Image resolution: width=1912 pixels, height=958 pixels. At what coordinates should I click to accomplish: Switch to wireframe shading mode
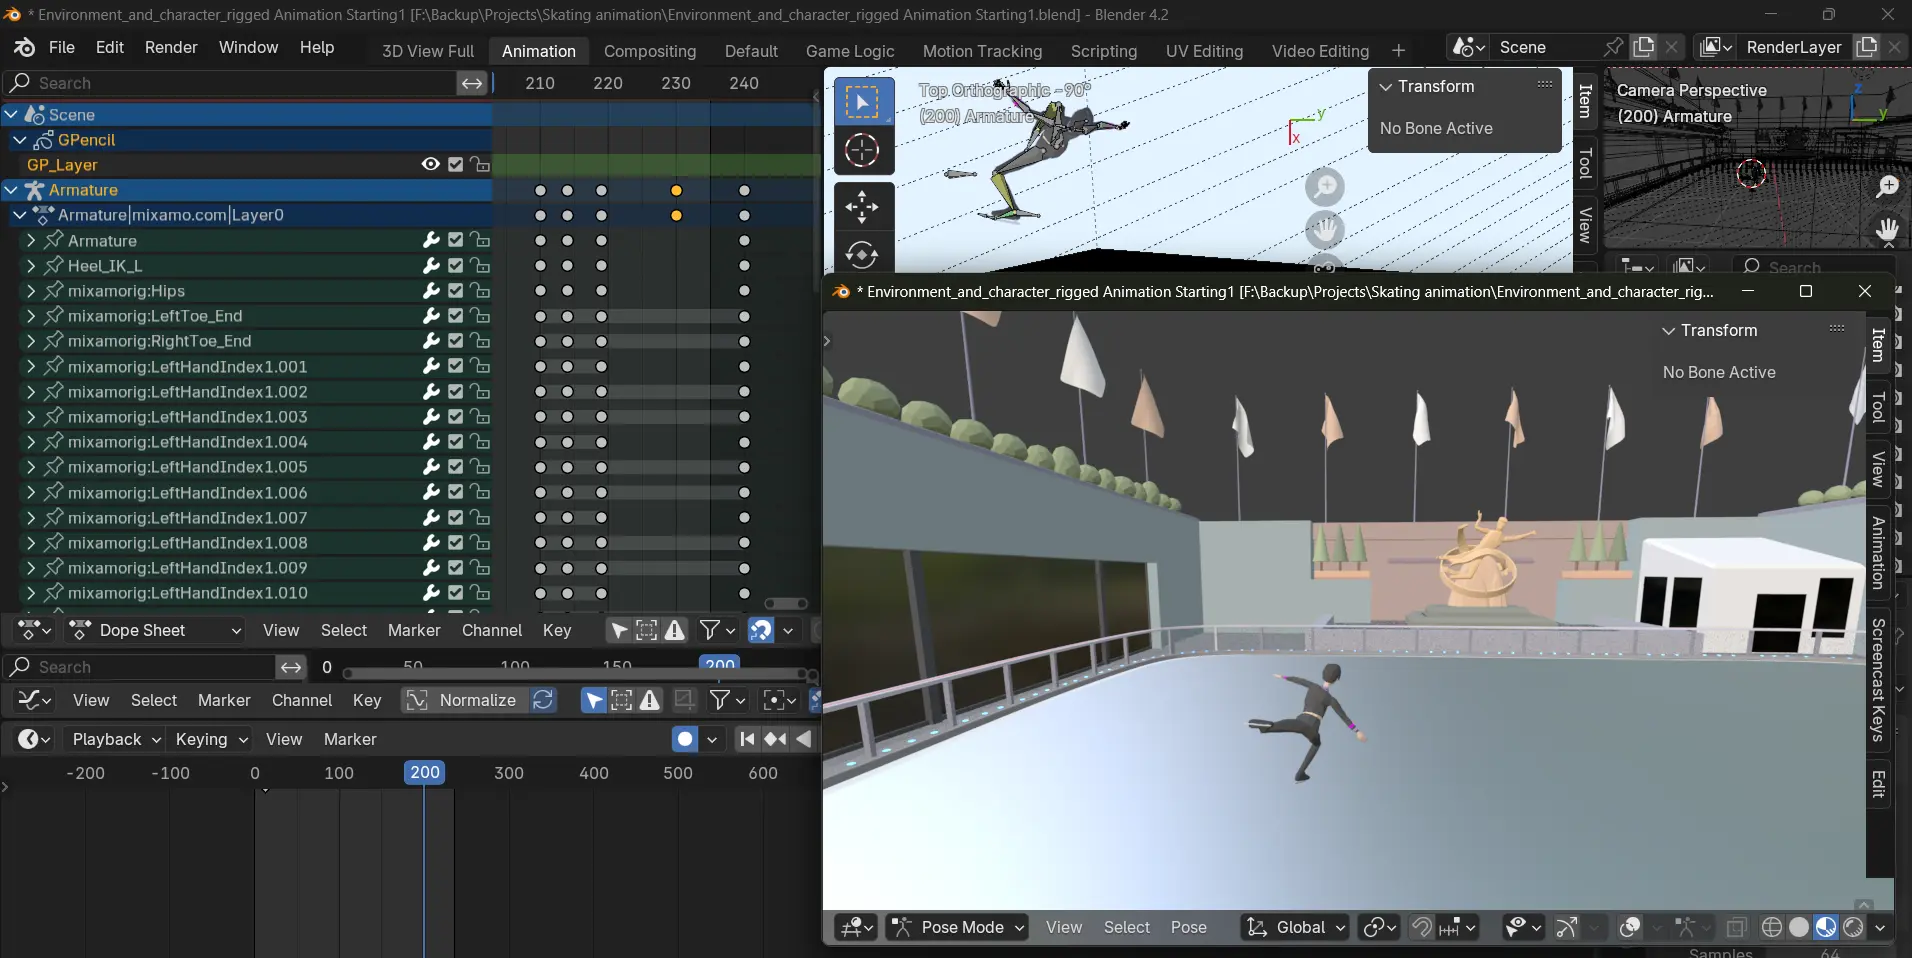(x=1771, y=927)
